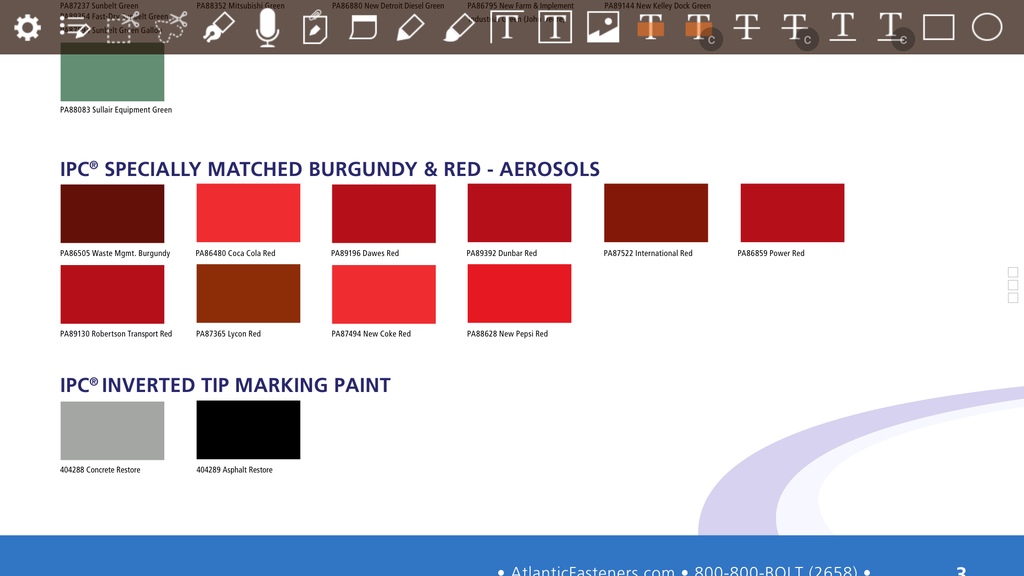
Task: Select the rectangular snapshot cut tool
Action: (x=122, y=27)
